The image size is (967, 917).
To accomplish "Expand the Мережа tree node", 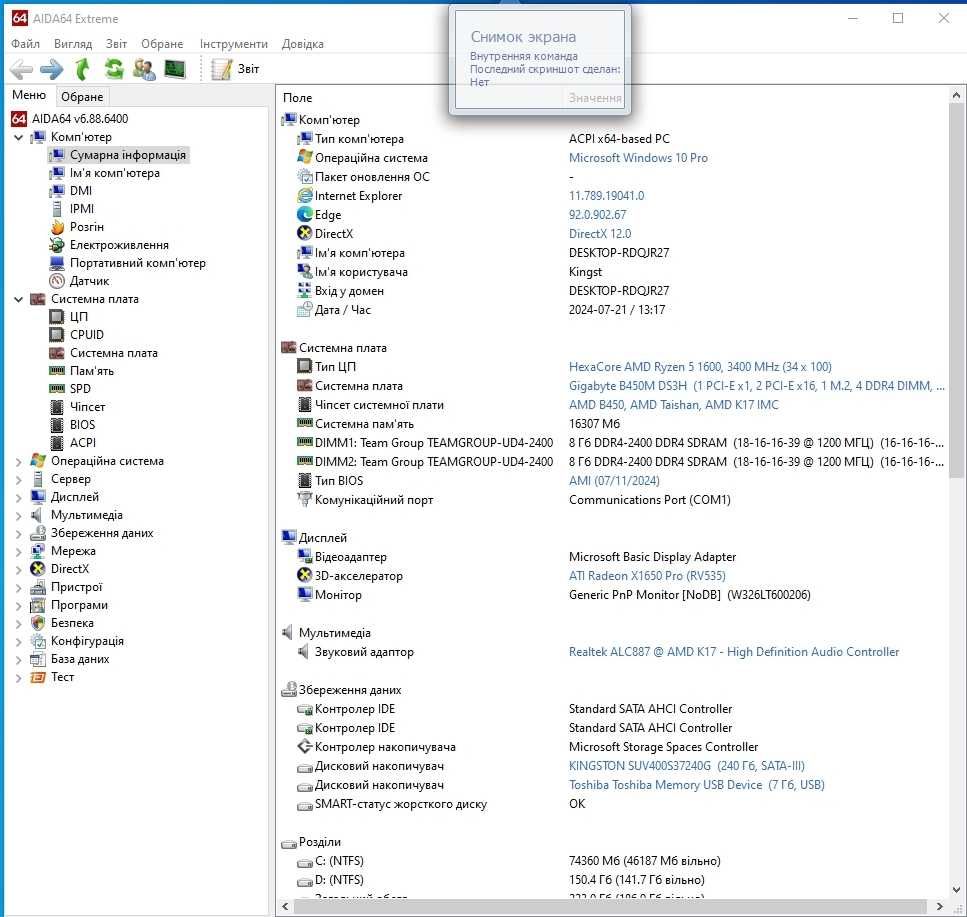I will point(19,551).
